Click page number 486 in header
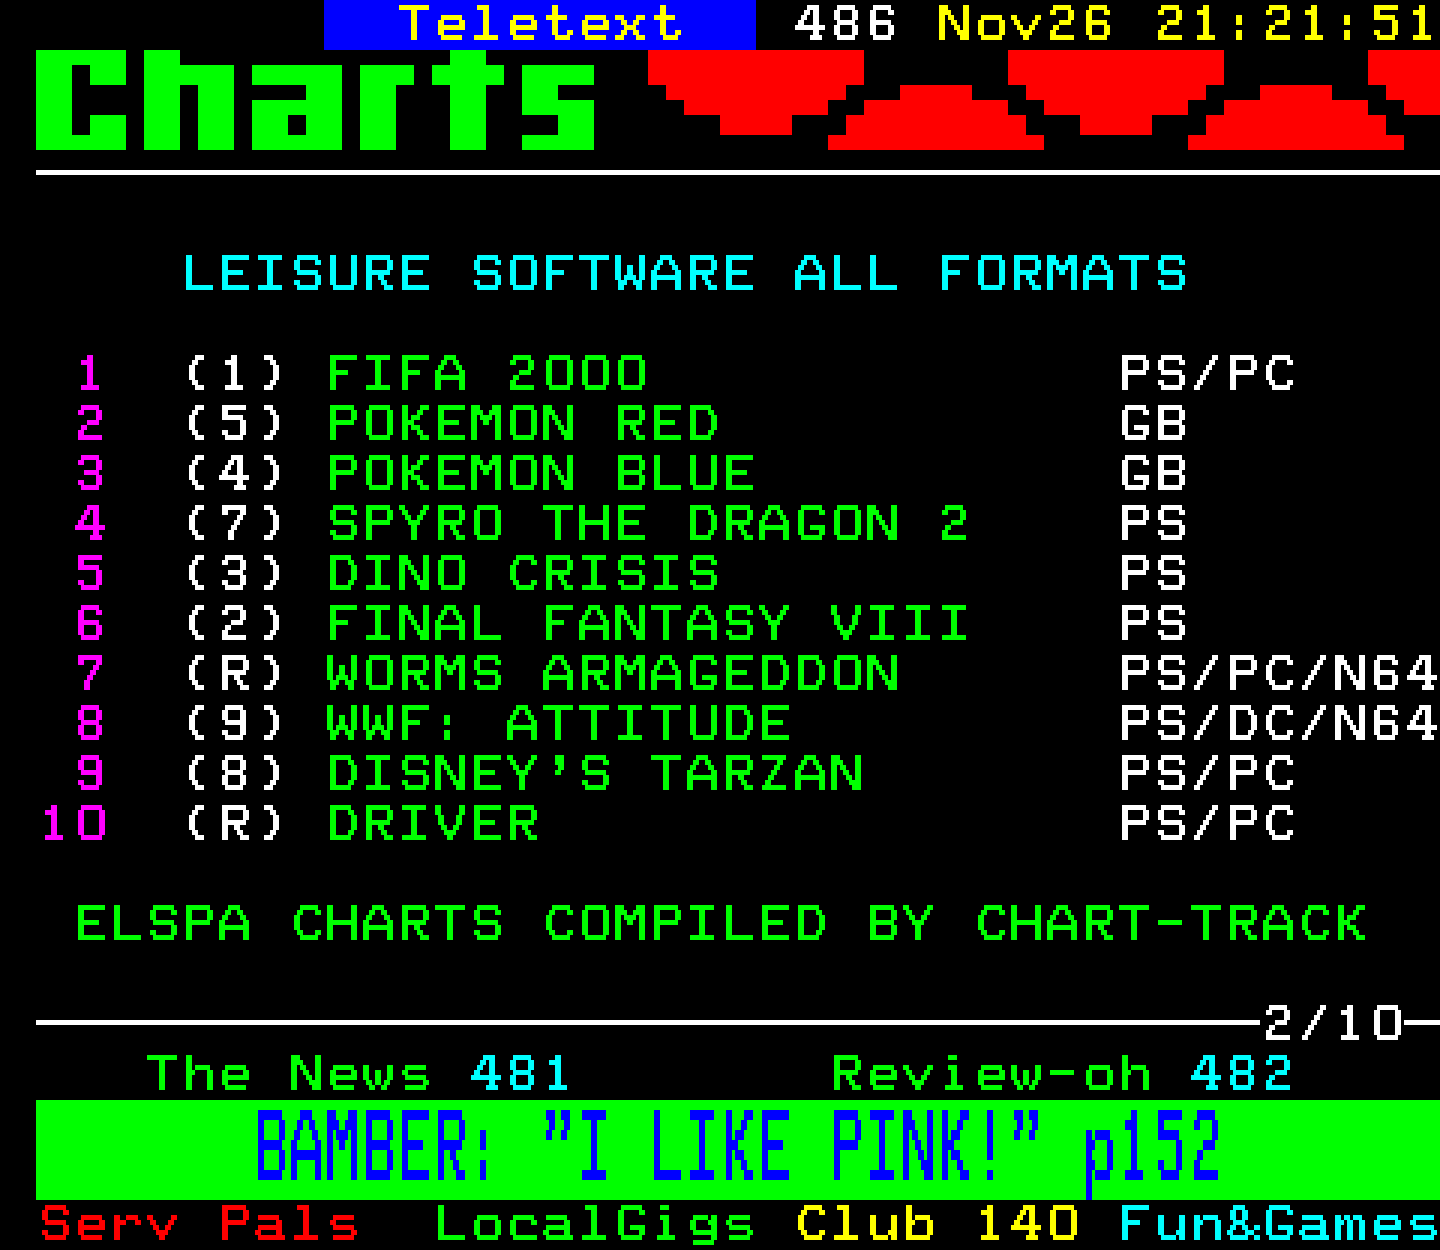Viewport: 1440px width, 1250px height. point(845,24)
